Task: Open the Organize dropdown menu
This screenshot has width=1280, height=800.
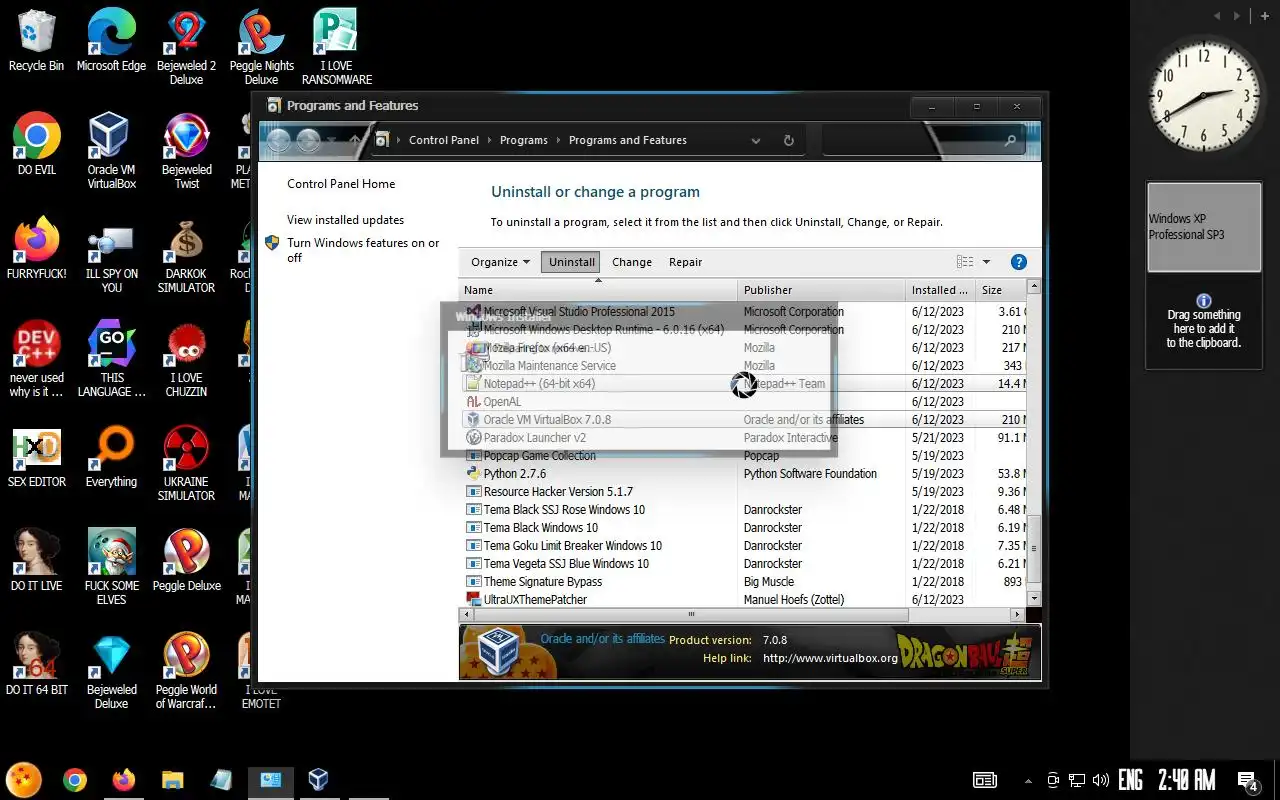Action: tap(500, 262)
